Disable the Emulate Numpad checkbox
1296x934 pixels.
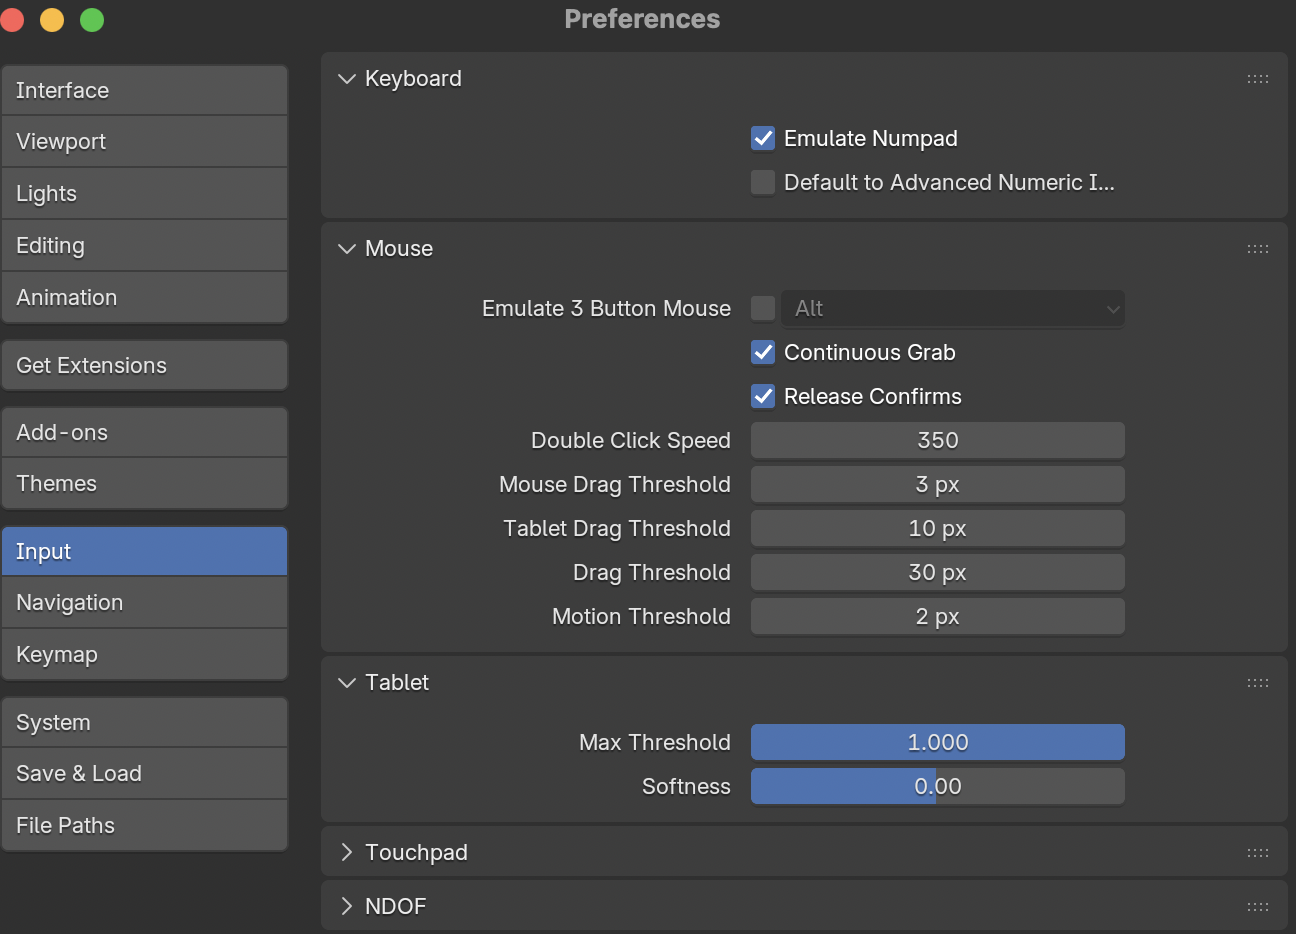pos(763,139)
